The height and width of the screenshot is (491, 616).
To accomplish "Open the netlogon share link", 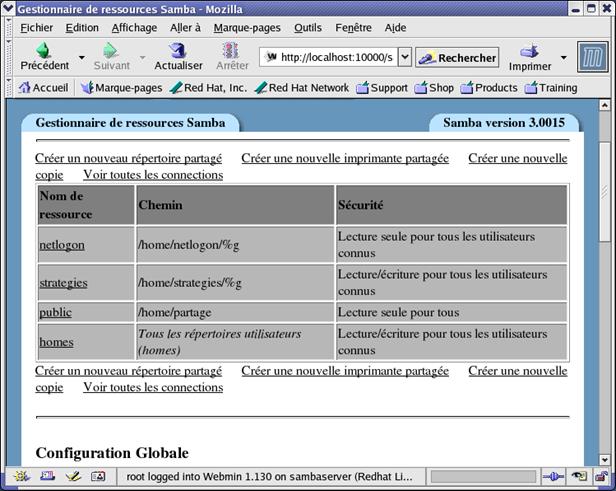I will click(x=62, y=245).
